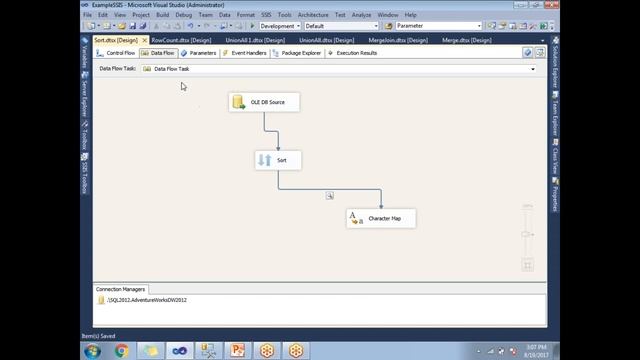
Task: Click the Undo arrow icon
Action: coord(190,26)
